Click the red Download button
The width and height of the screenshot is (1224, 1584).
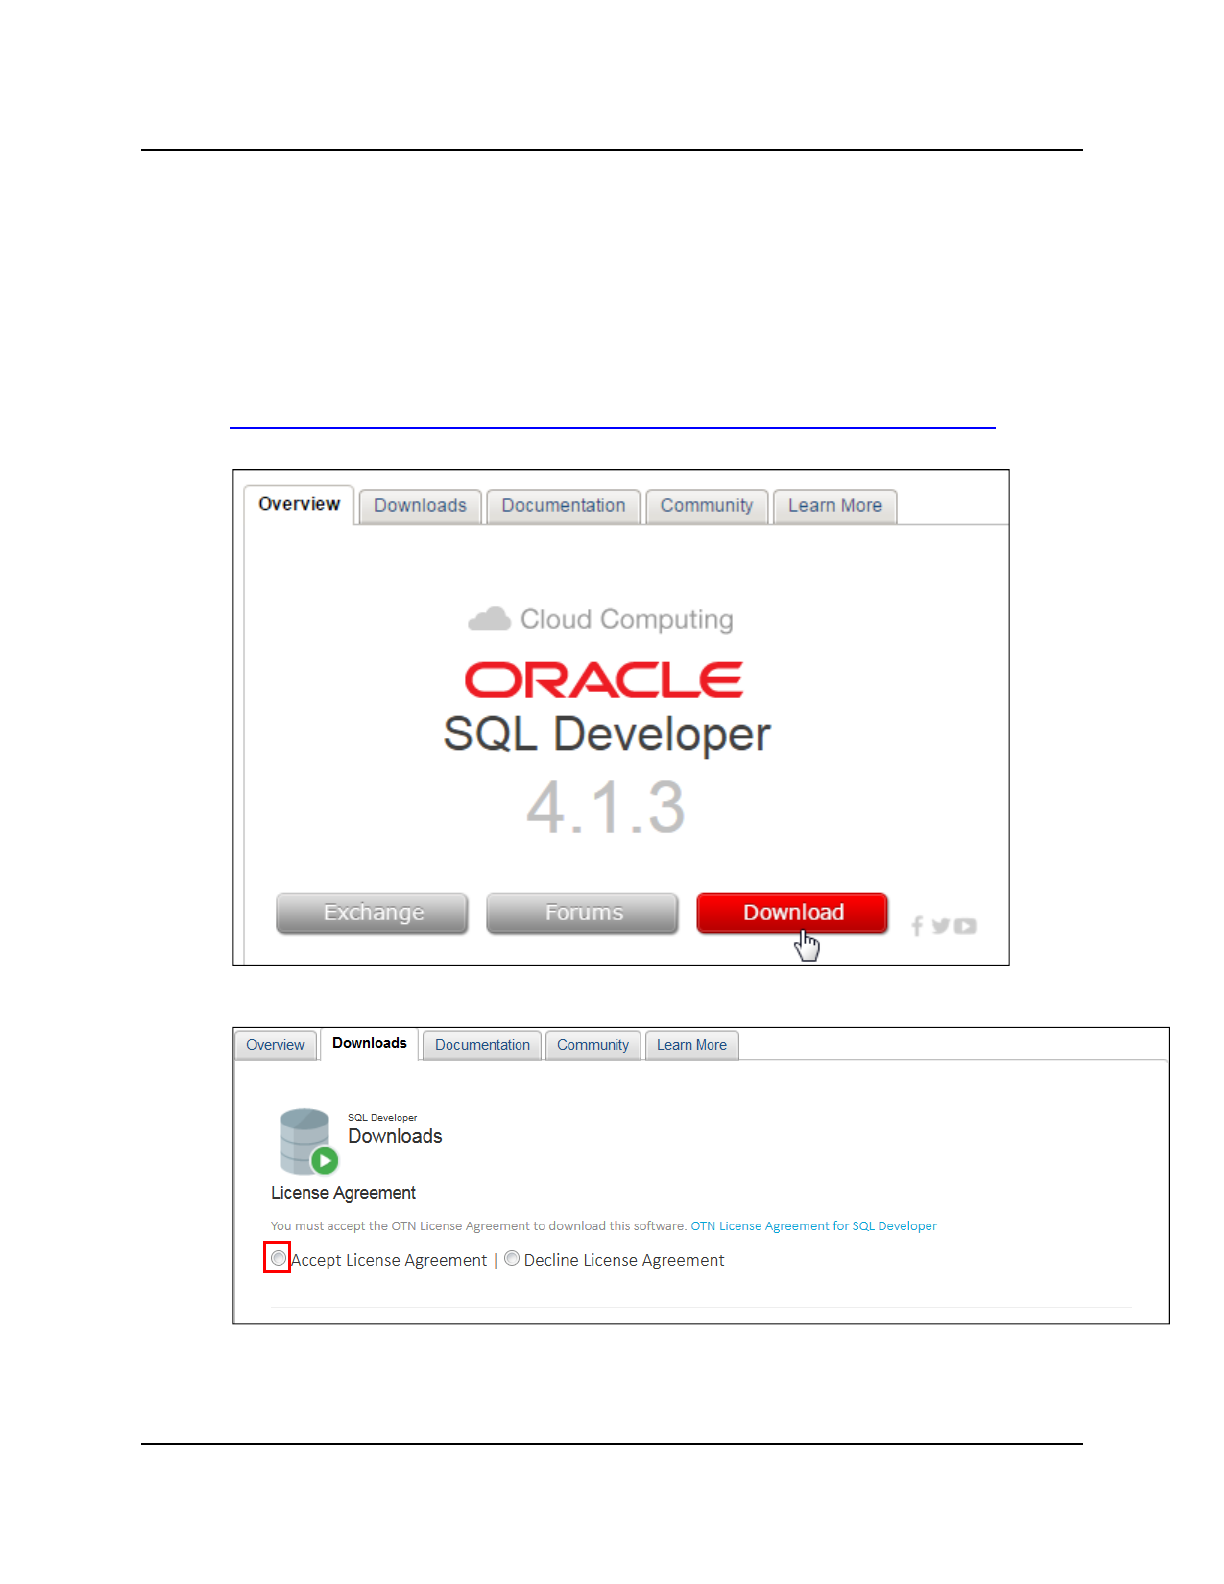coord(792,913)
